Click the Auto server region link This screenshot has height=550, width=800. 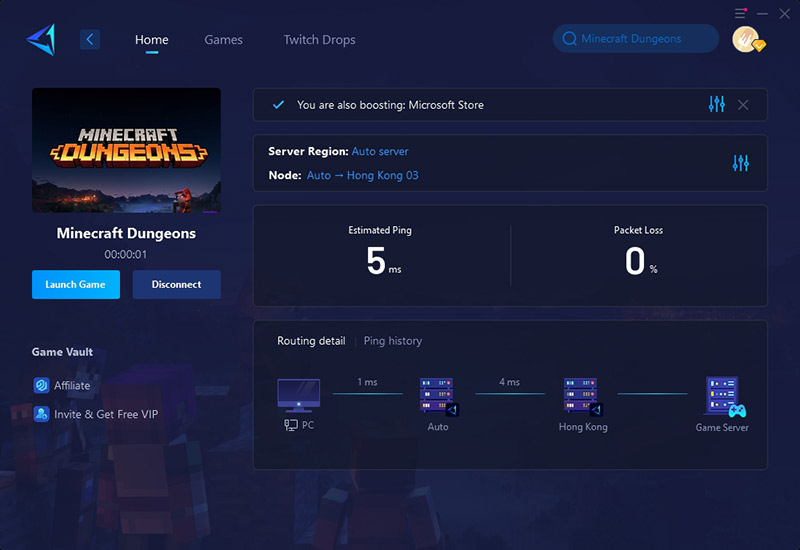click(x=380, y=152)
